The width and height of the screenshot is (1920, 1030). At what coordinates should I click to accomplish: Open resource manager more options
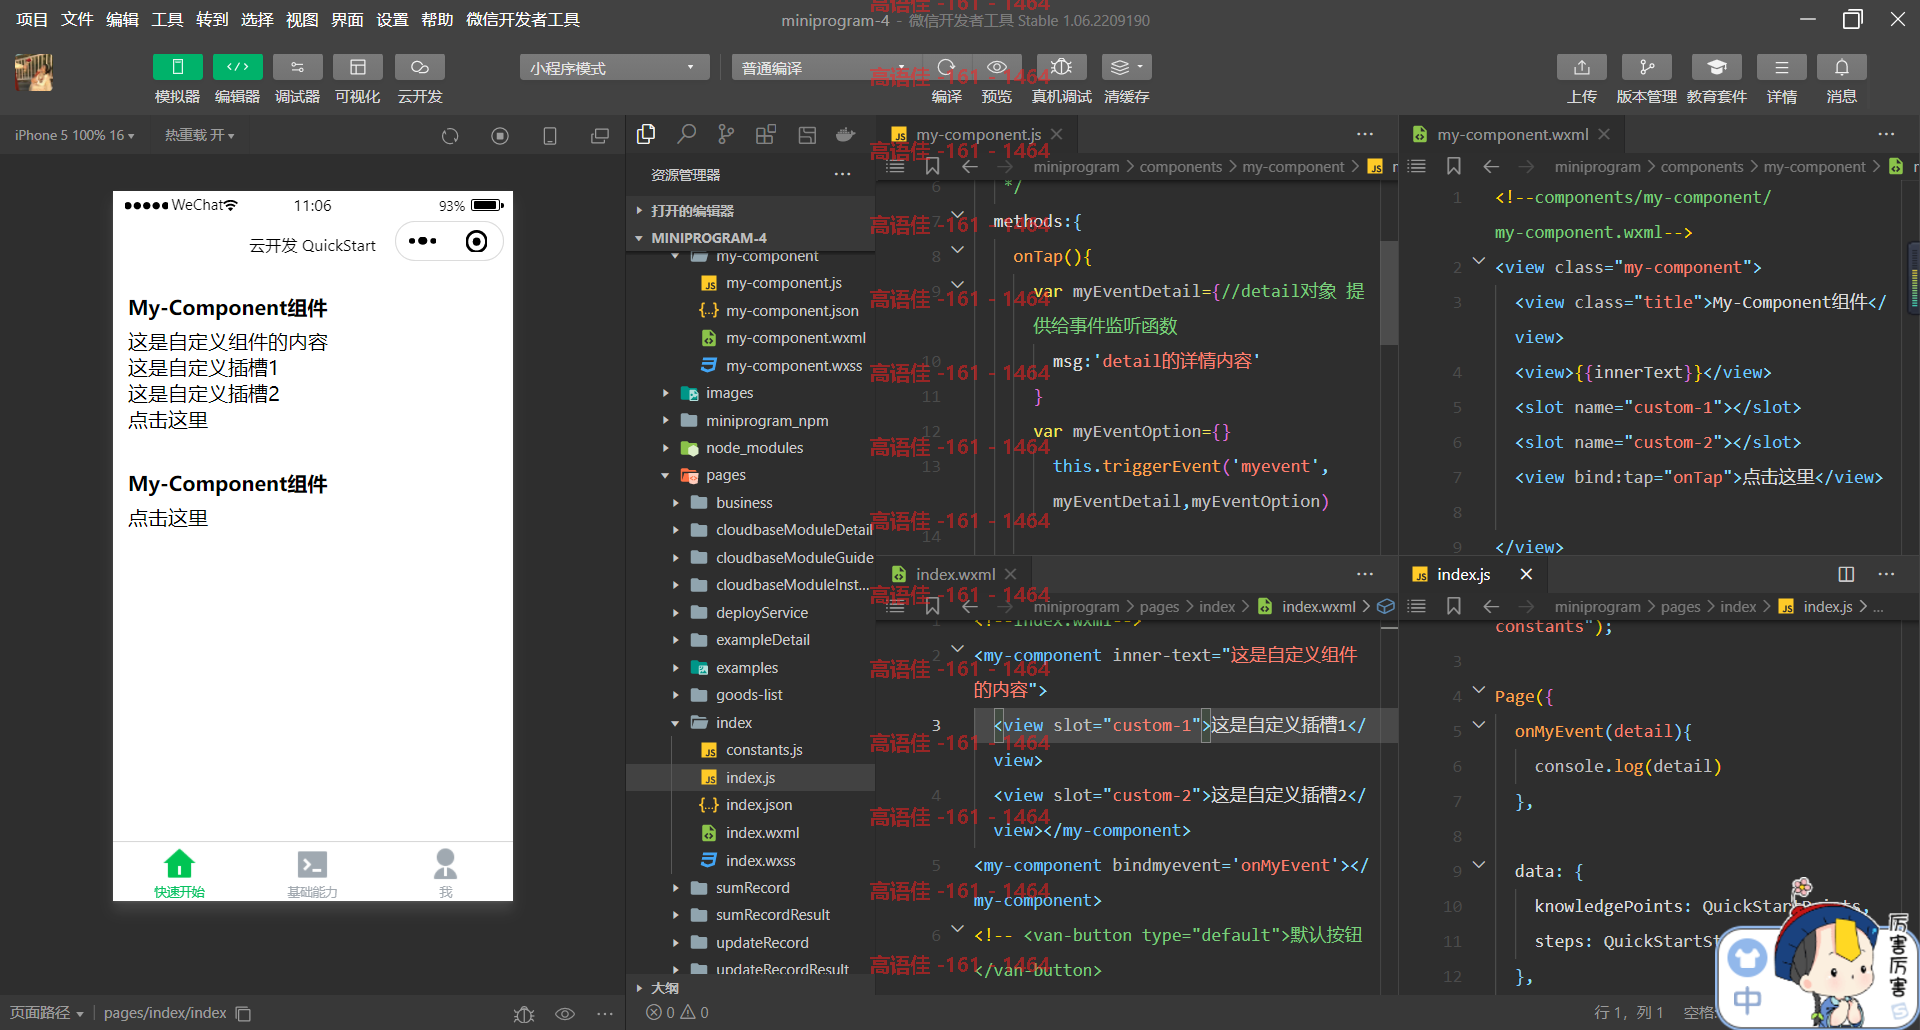843,174
